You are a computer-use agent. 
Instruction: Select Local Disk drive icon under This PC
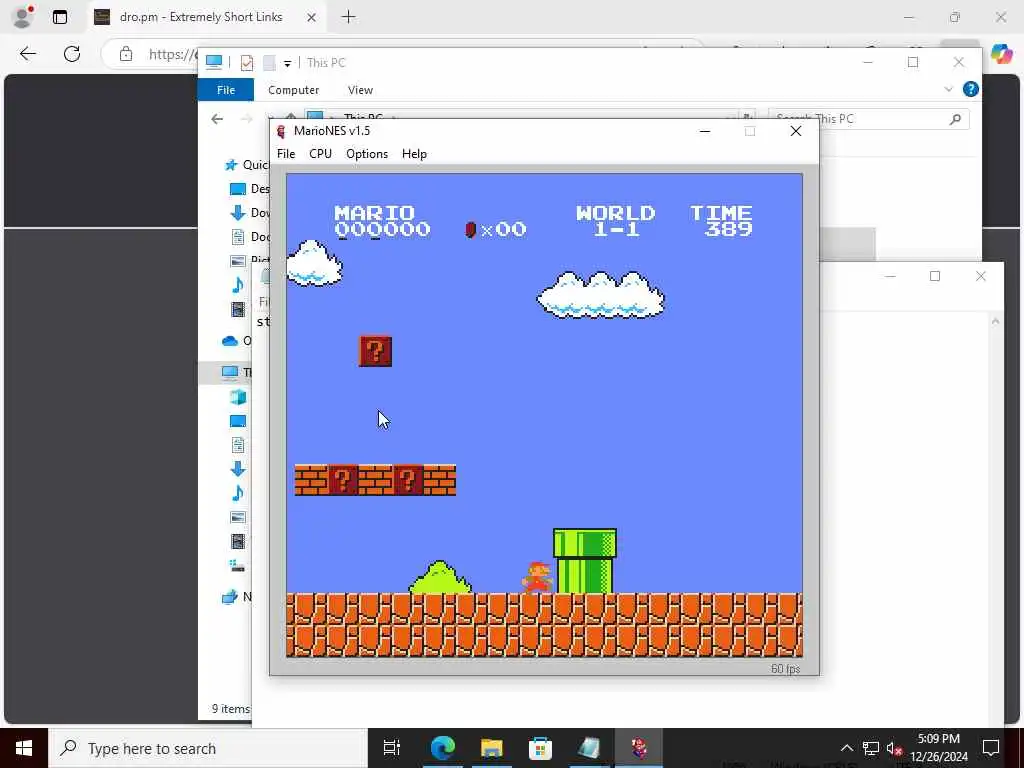click(238, 566)
